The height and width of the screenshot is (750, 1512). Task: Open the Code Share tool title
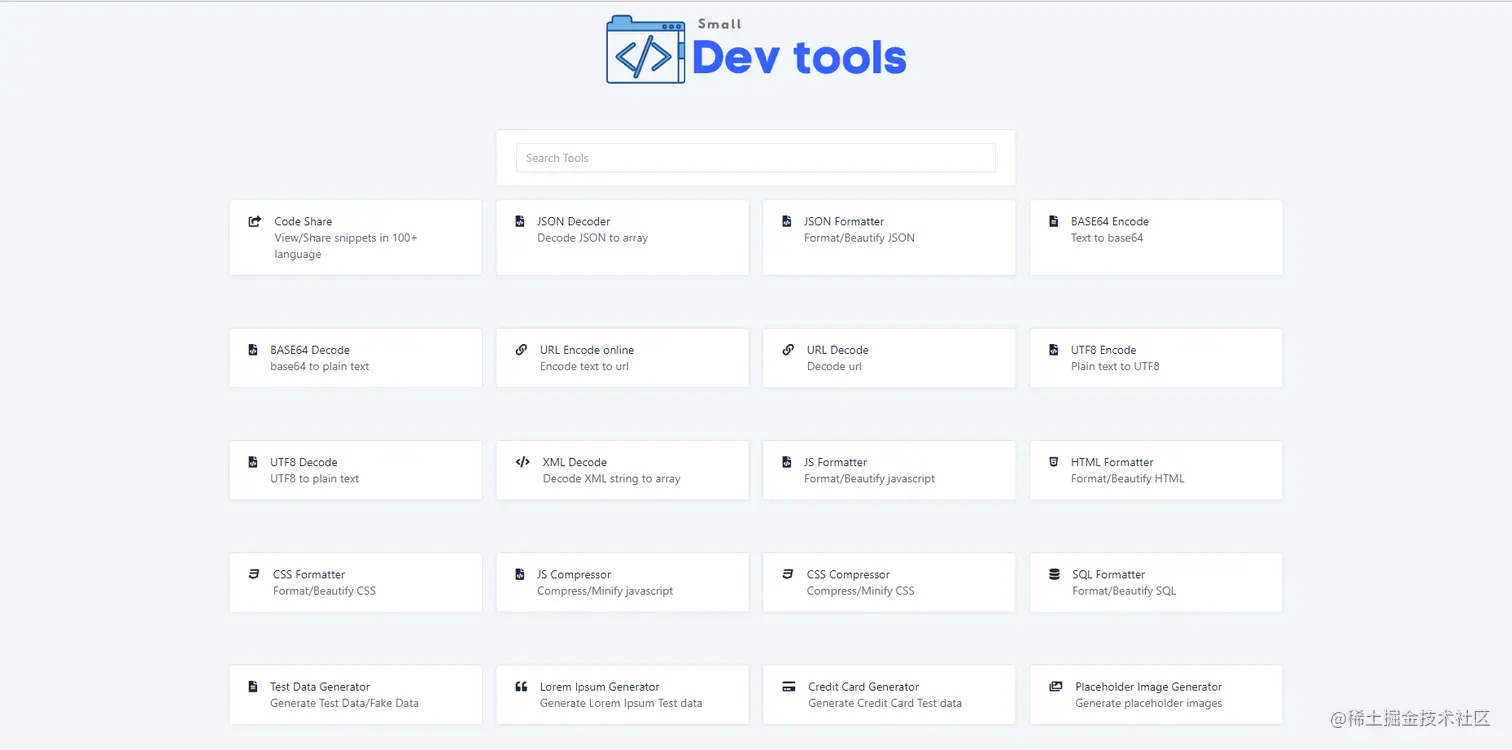(x=303, y=222)
